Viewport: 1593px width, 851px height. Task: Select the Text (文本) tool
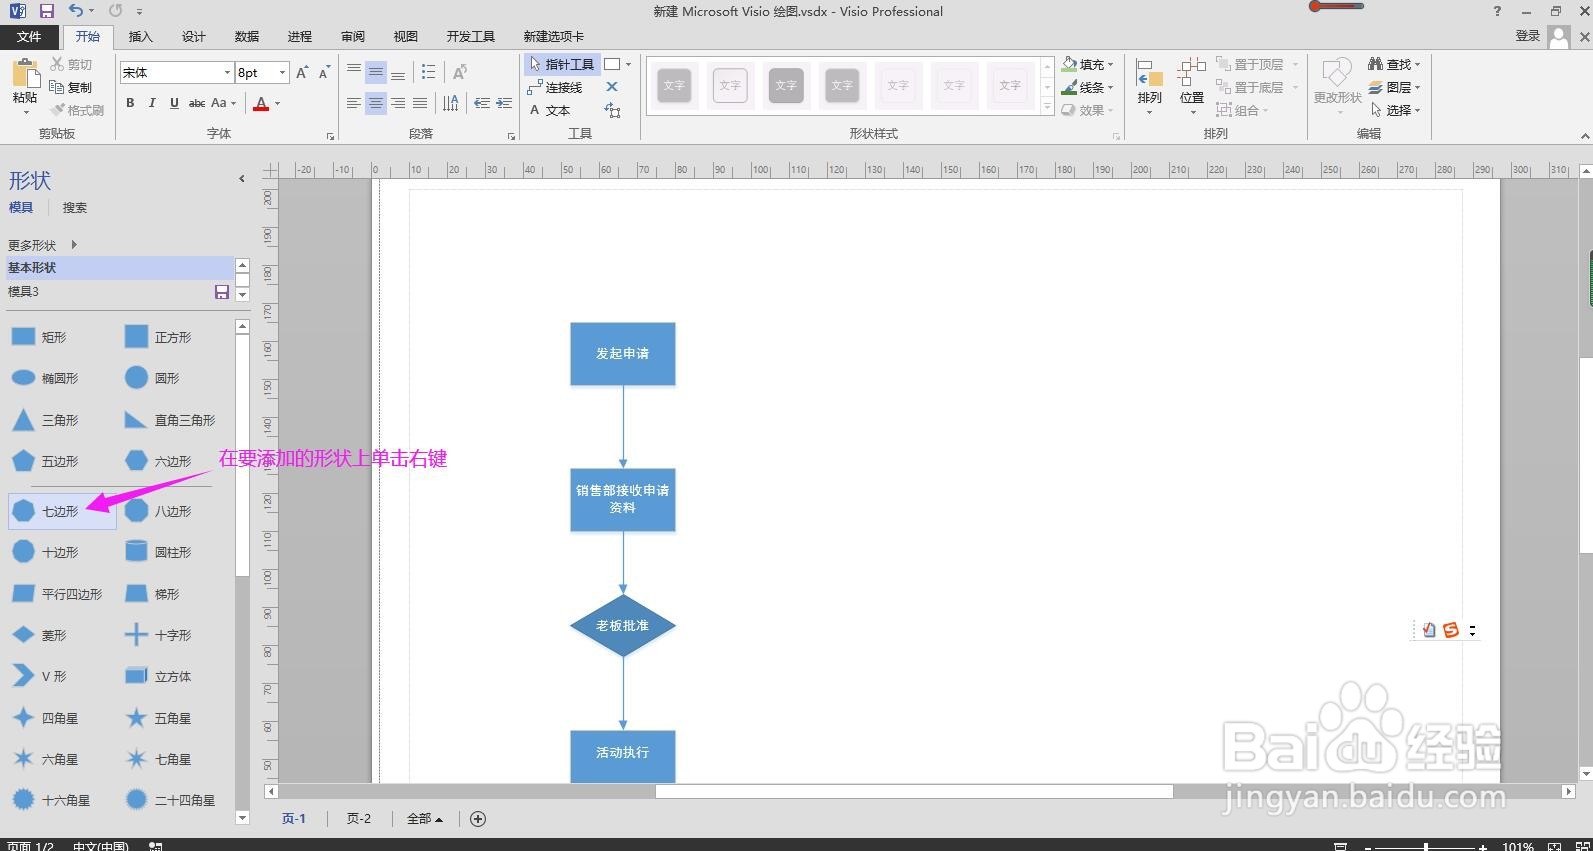point(550,110)
